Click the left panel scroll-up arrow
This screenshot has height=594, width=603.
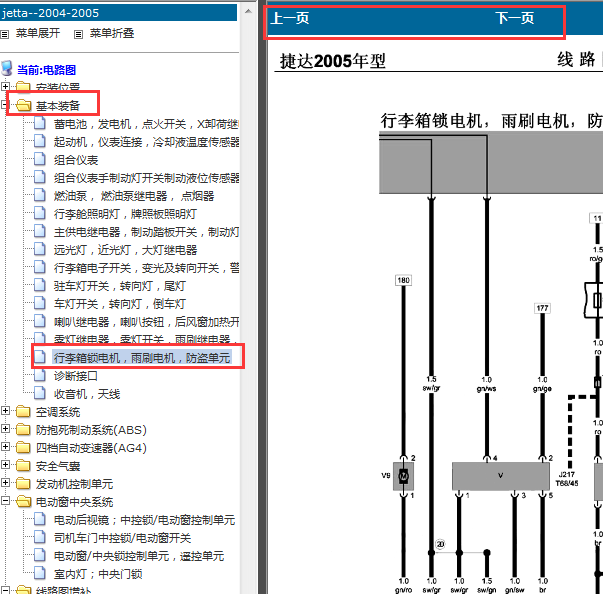(x=248, y=11)
